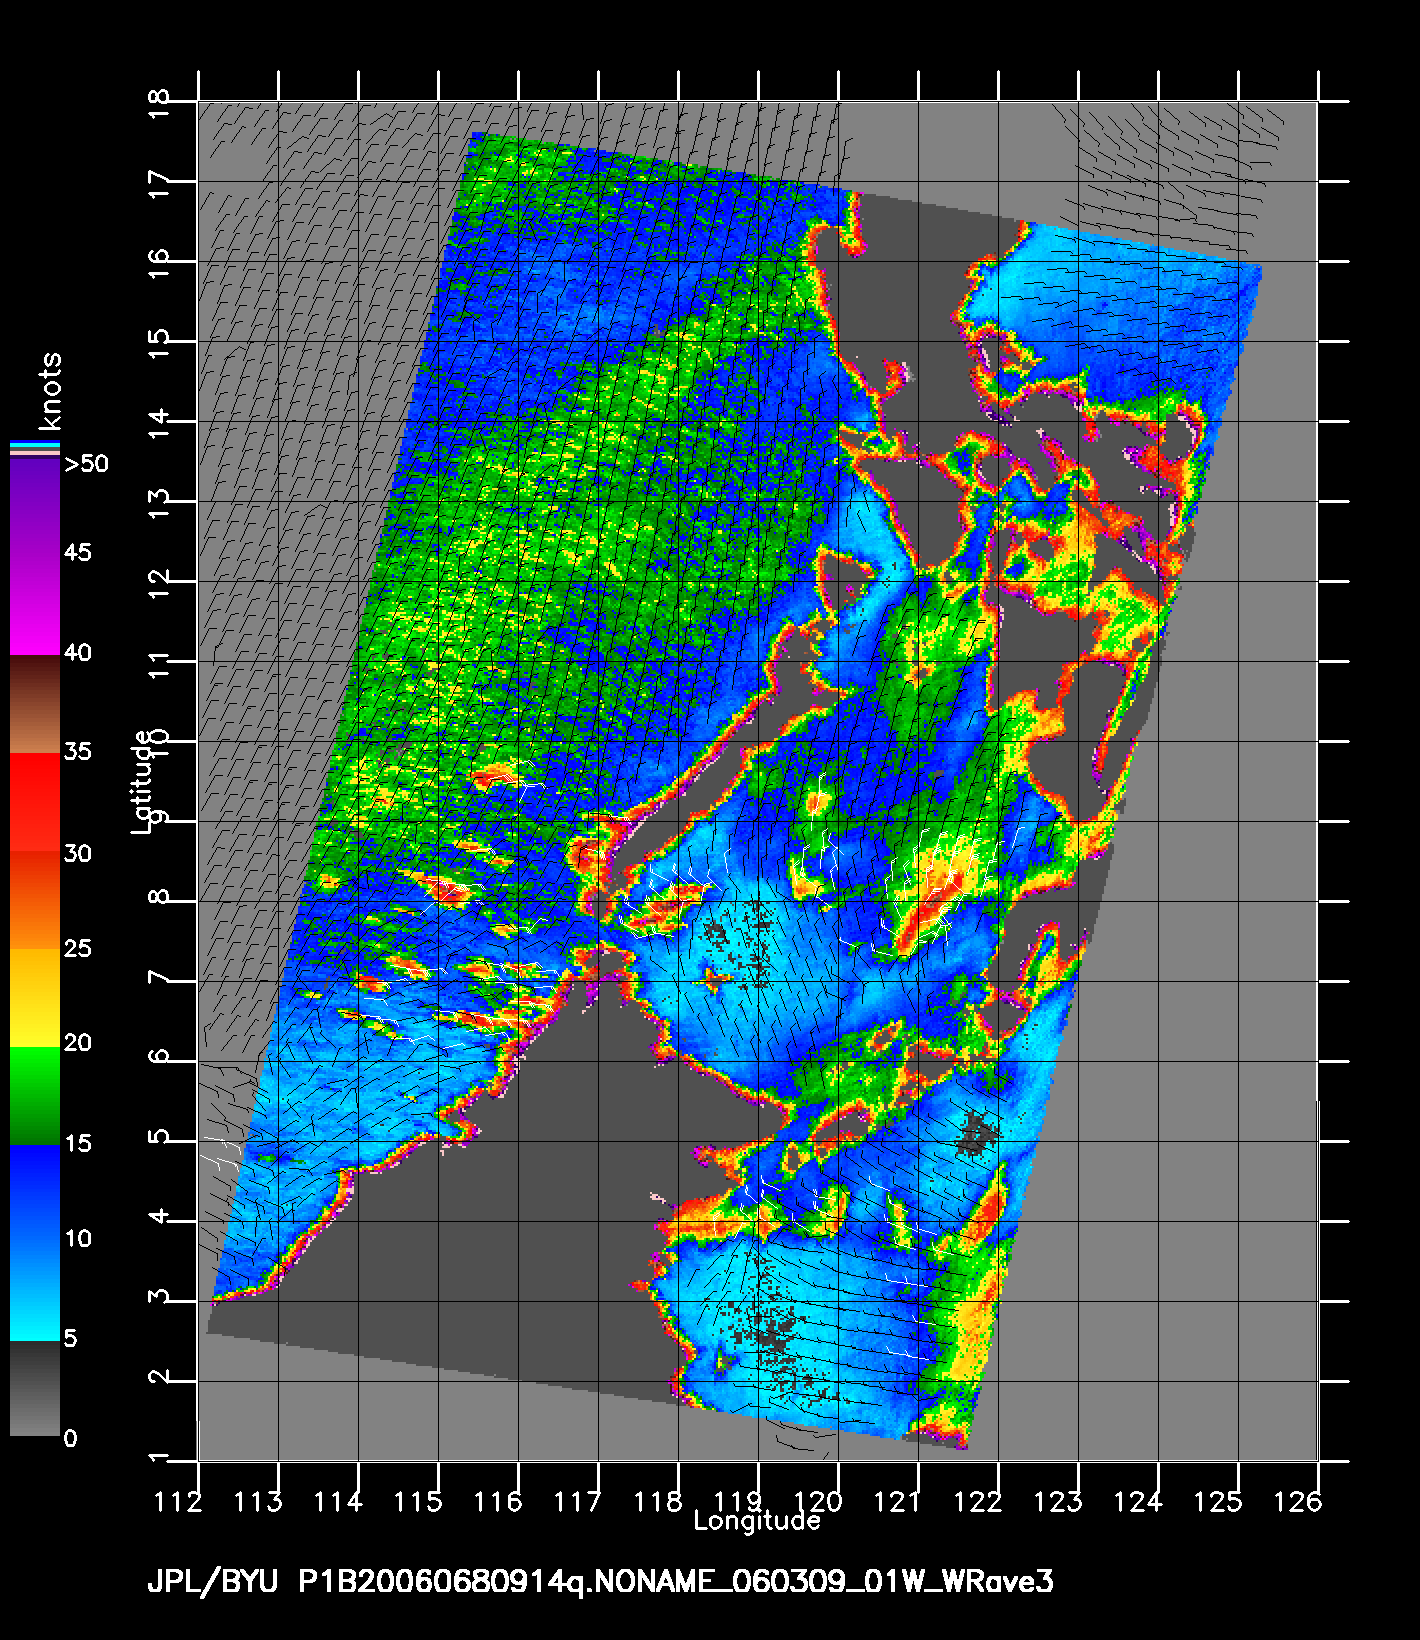The width and height of the screenshot is (1420, 1640).
Task: Click the latitude tick label '1'
Action: coord(159,1457)
